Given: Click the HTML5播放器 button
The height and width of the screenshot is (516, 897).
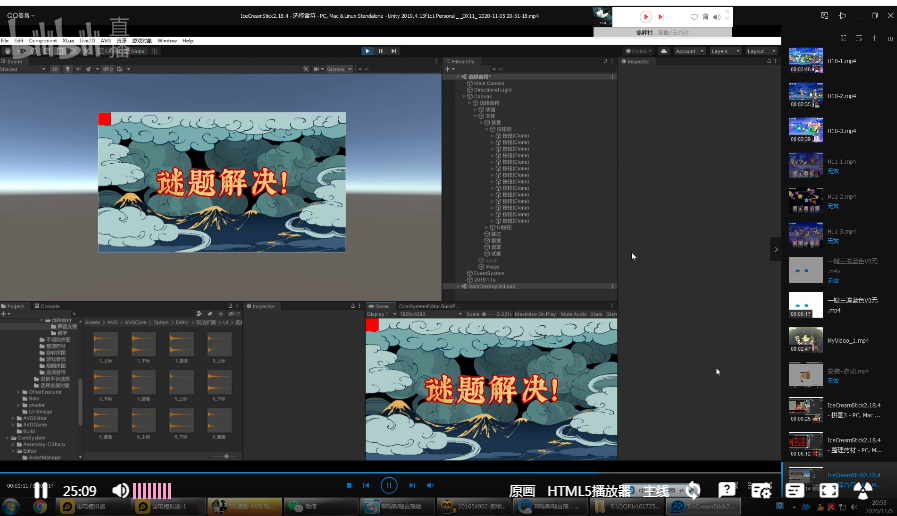Looking at the screenshot, I should click(589, 491).
